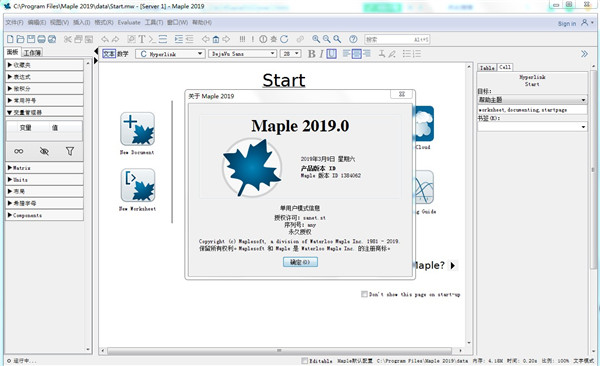Click the variable manager filter funnel icon
The height and width of the screenshot is (366, 600).
coord(70,151)
